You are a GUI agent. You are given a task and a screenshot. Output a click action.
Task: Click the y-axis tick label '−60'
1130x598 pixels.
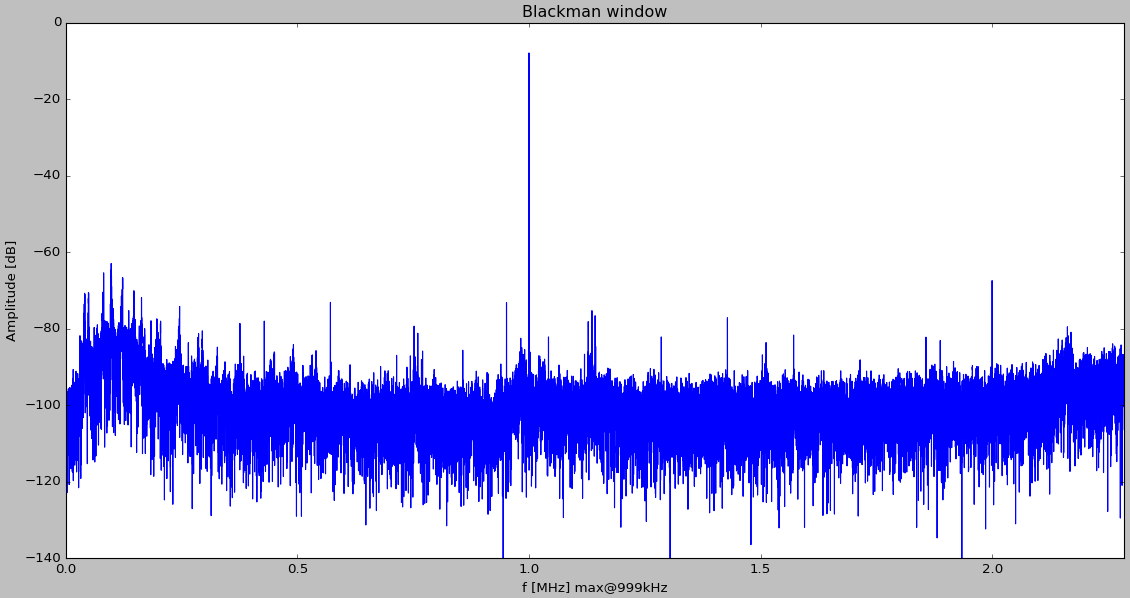tap(48, 252)
